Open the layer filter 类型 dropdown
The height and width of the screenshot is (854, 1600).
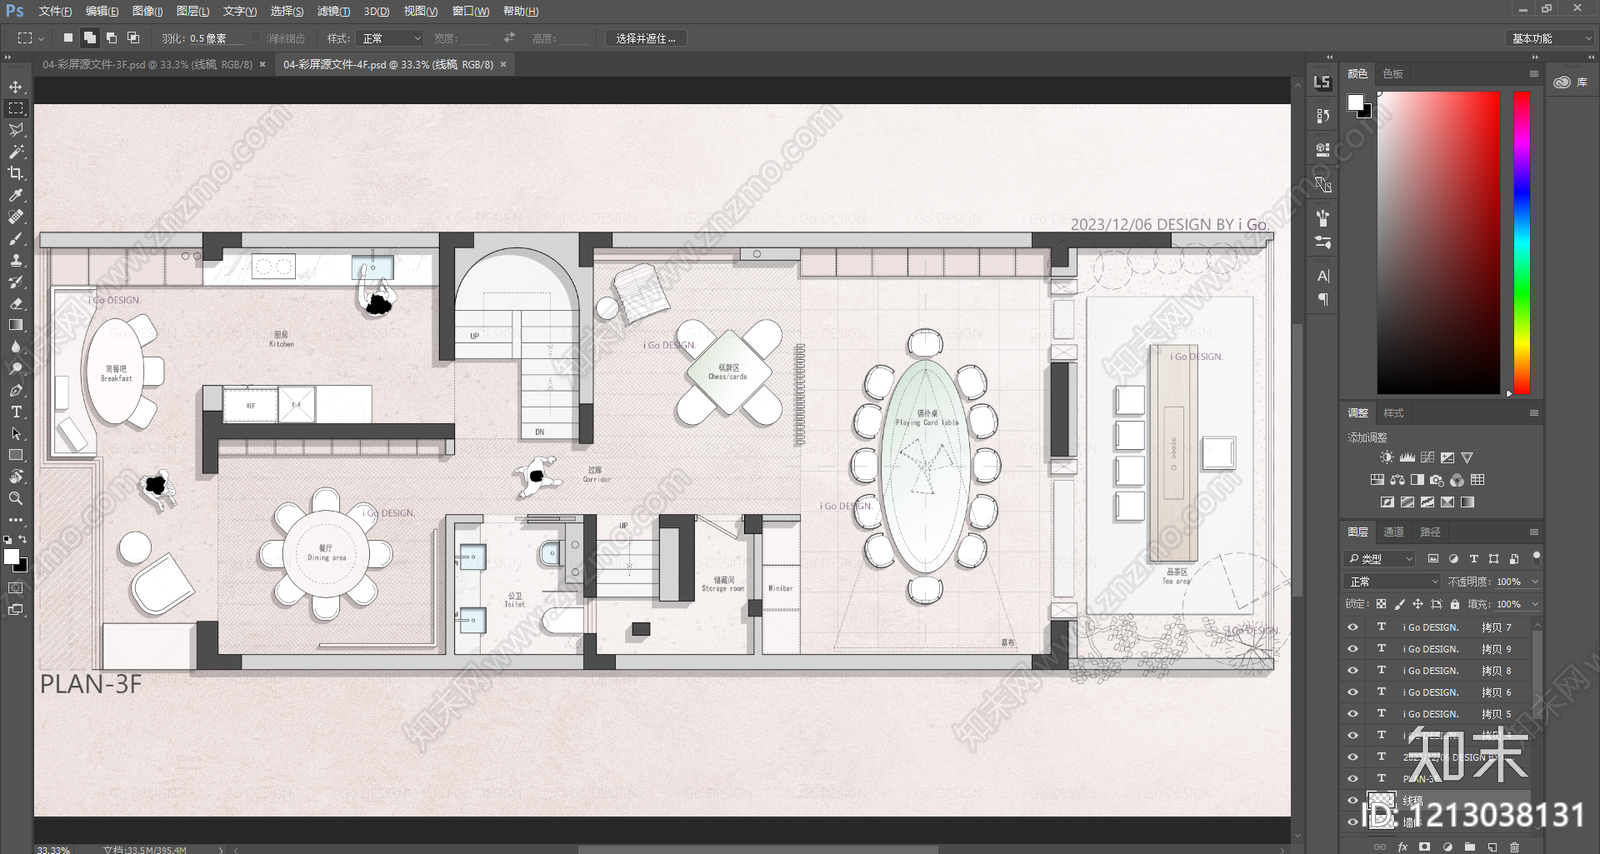pos(1381,558)
